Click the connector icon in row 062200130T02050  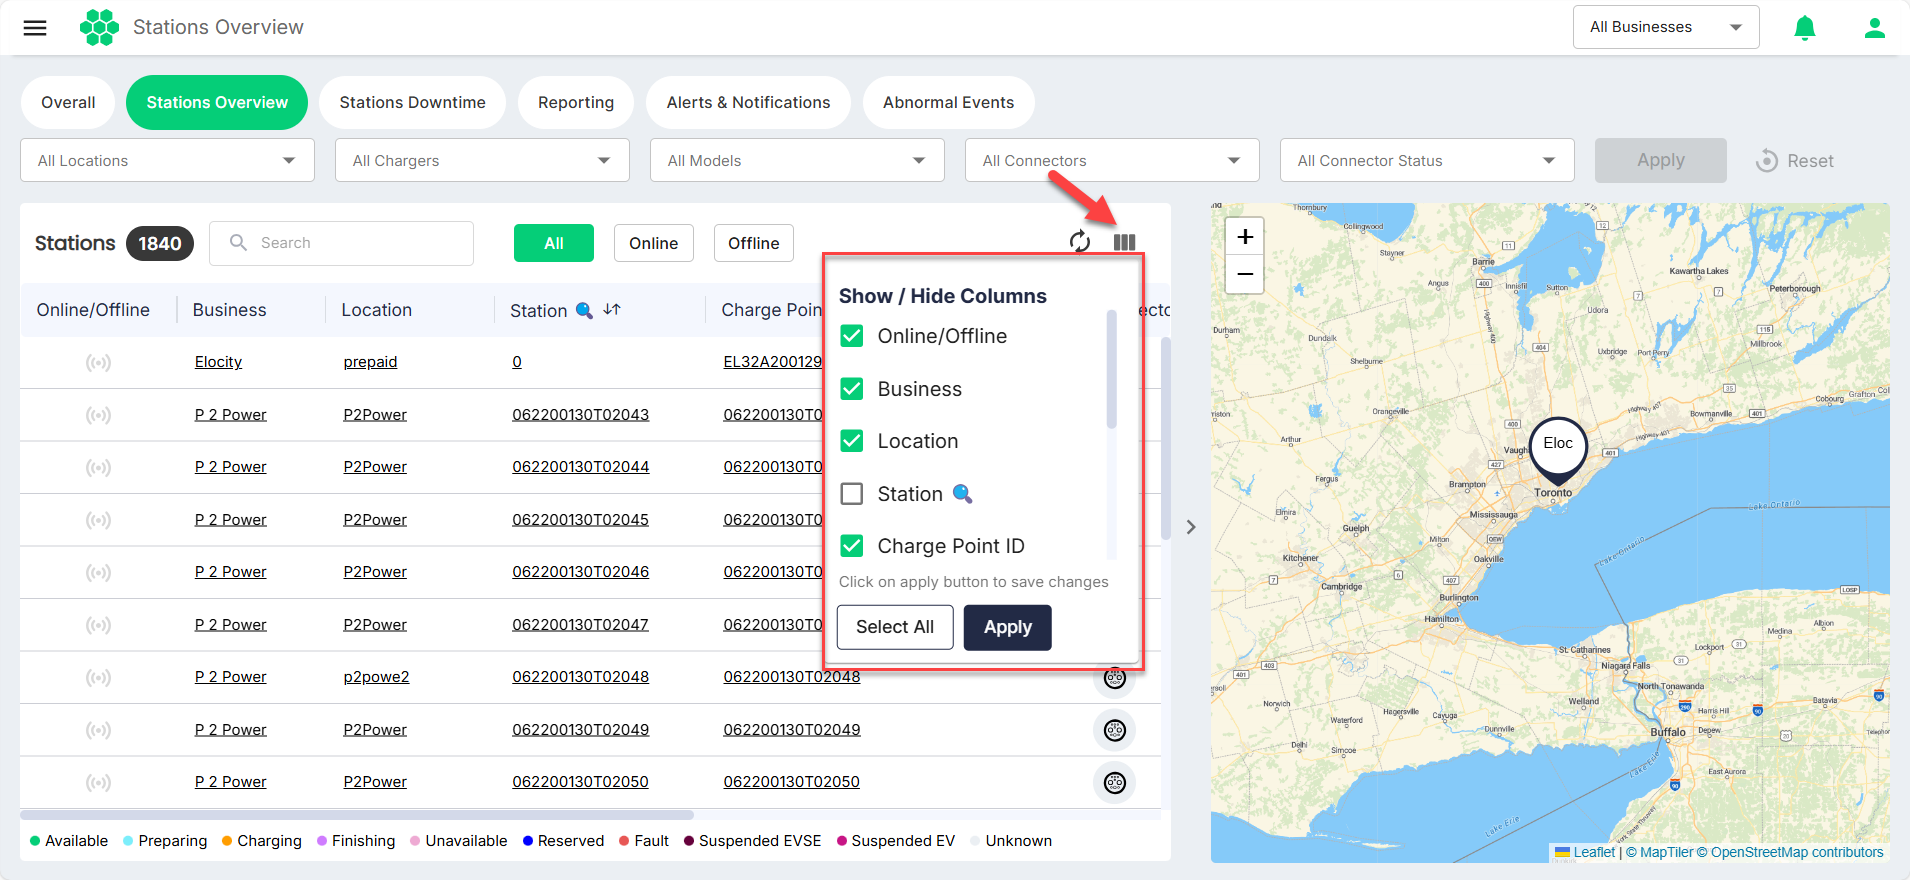tap(1115, 782)
